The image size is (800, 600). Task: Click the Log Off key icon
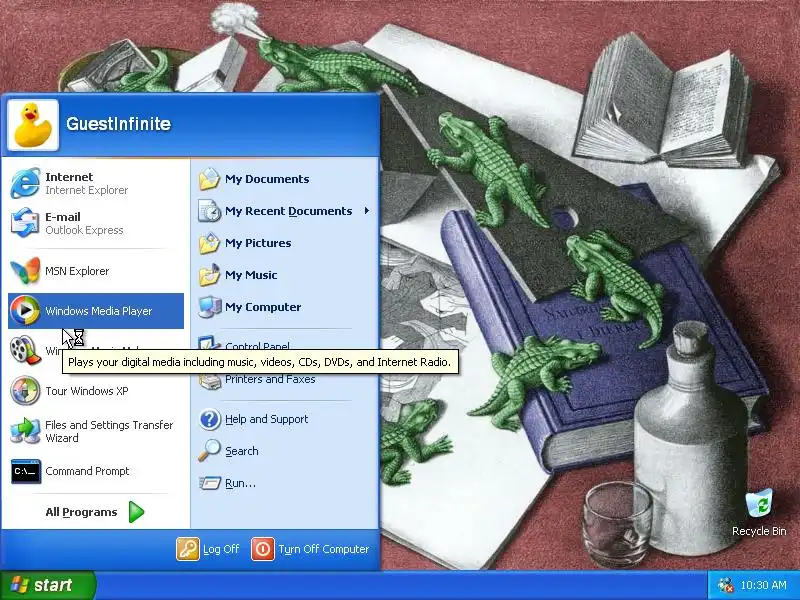coord(187,549)
